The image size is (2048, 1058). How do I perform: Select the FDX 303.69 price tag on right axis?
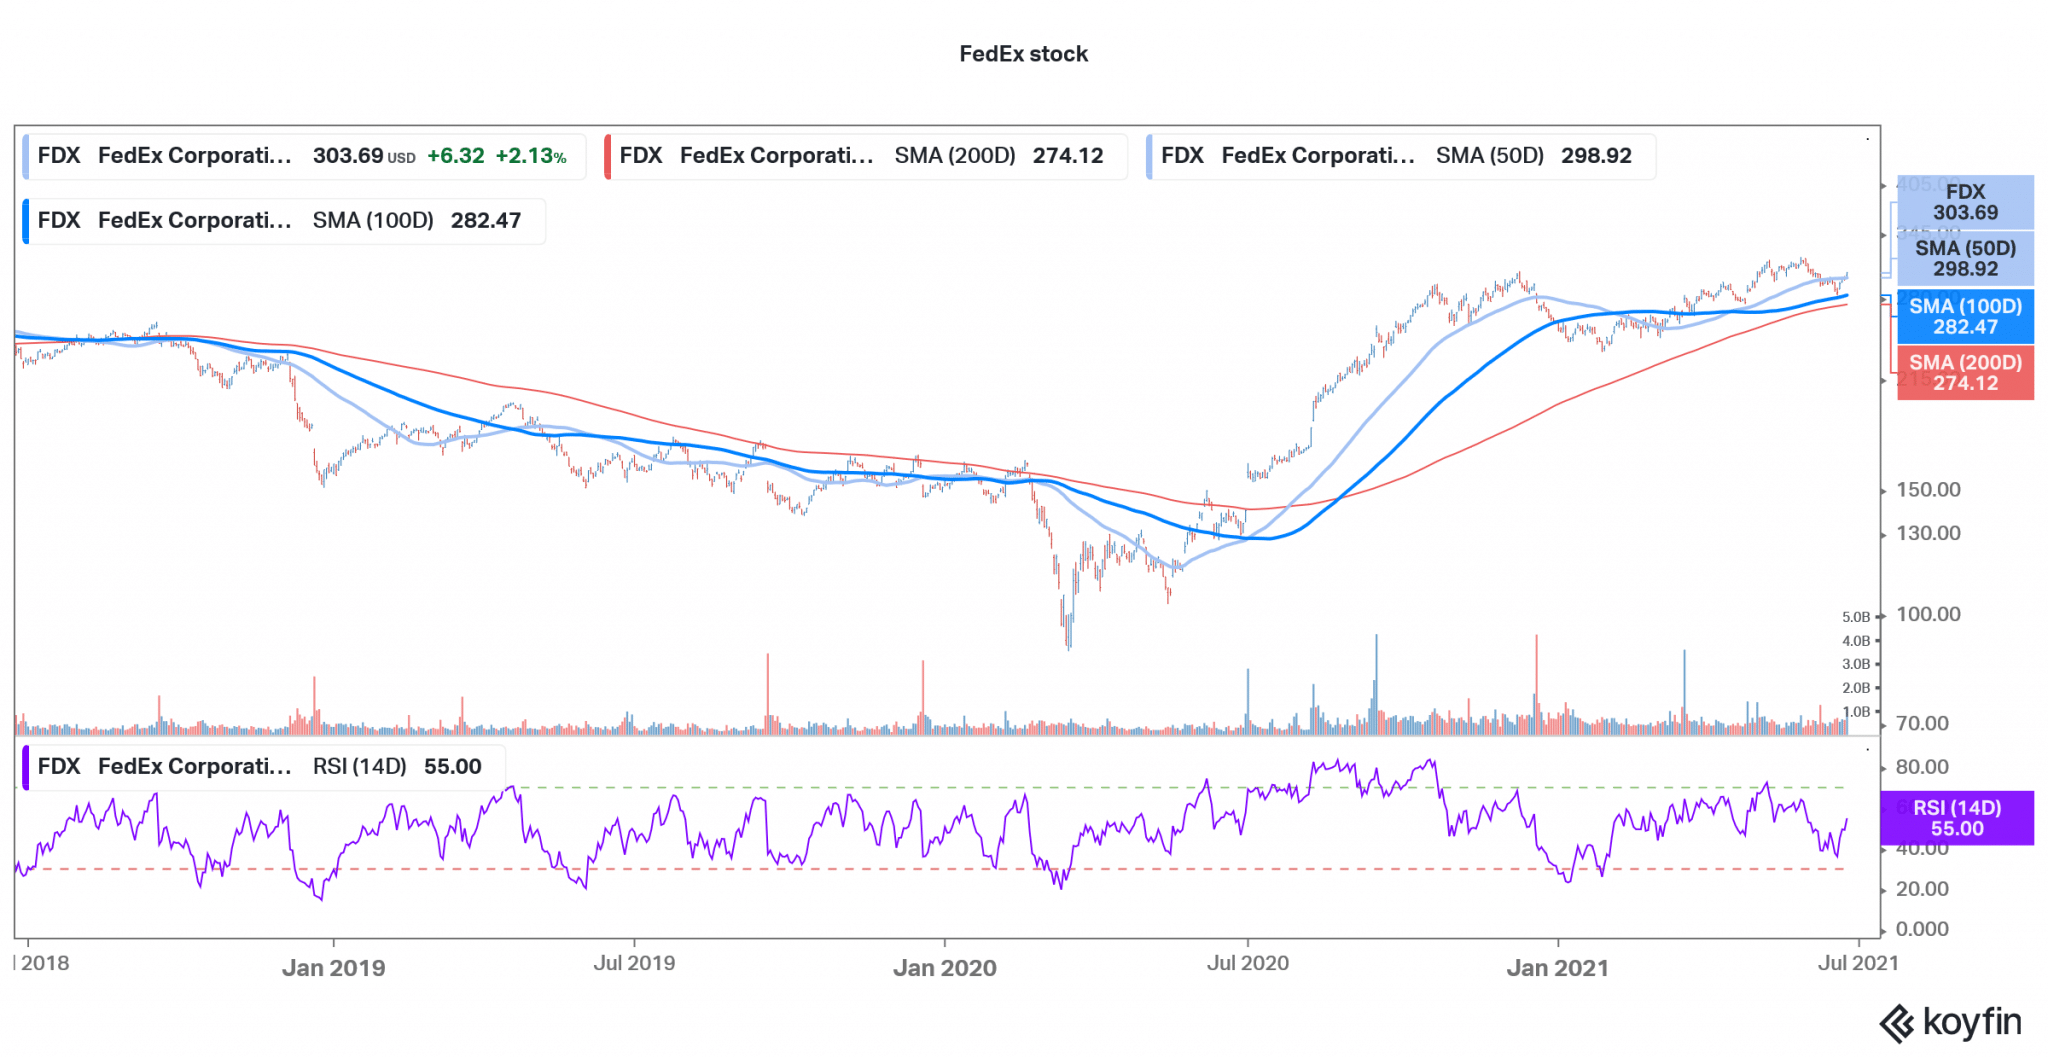tap(1965, 202)
